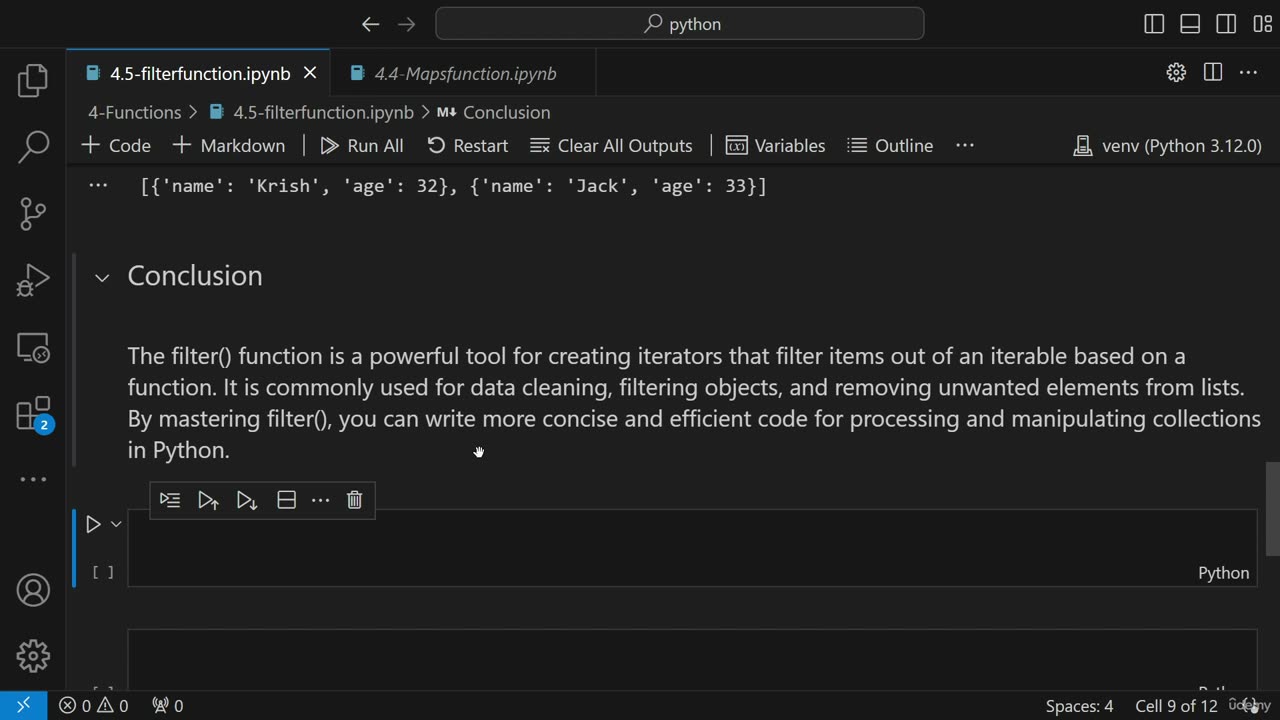Delete the selected cell with trash icon
The height and width of the screenshot is (720, 1280).
[354, 500]
